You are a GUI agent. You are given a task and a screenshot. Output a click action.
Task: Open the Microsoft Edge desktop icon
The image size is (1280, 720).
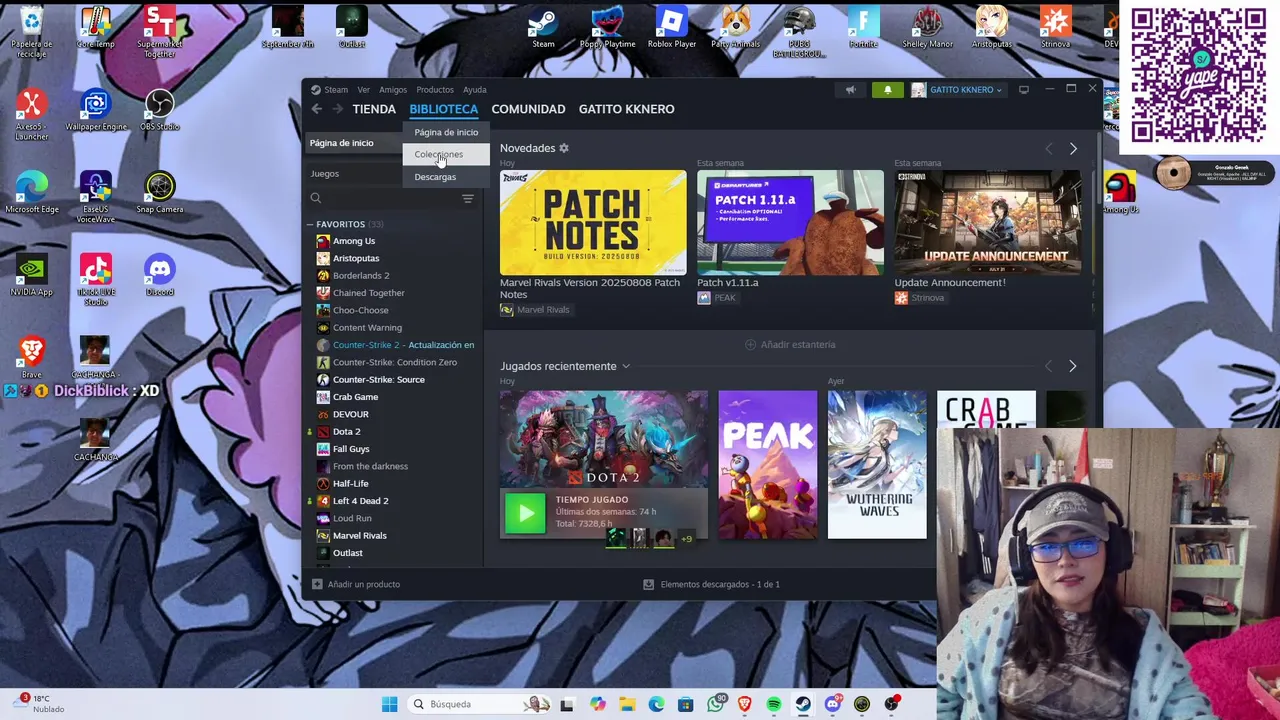point(31,192)
